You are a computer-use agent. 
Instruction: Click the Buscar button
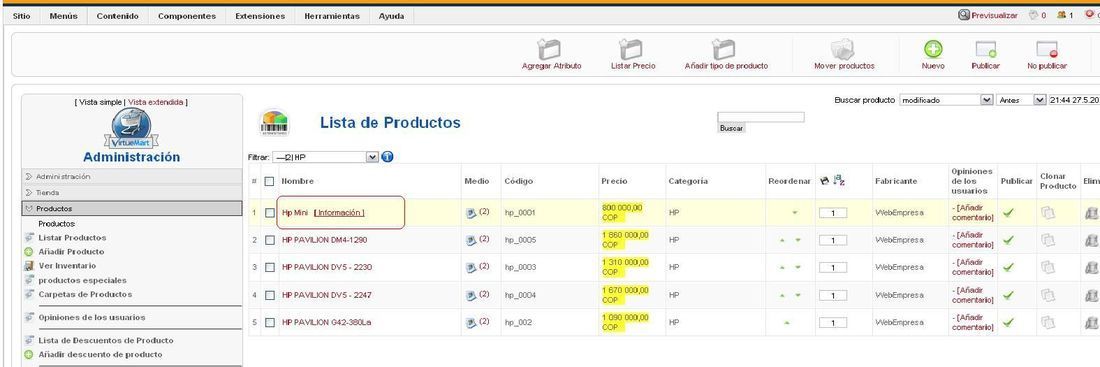[x=732, y=128]
